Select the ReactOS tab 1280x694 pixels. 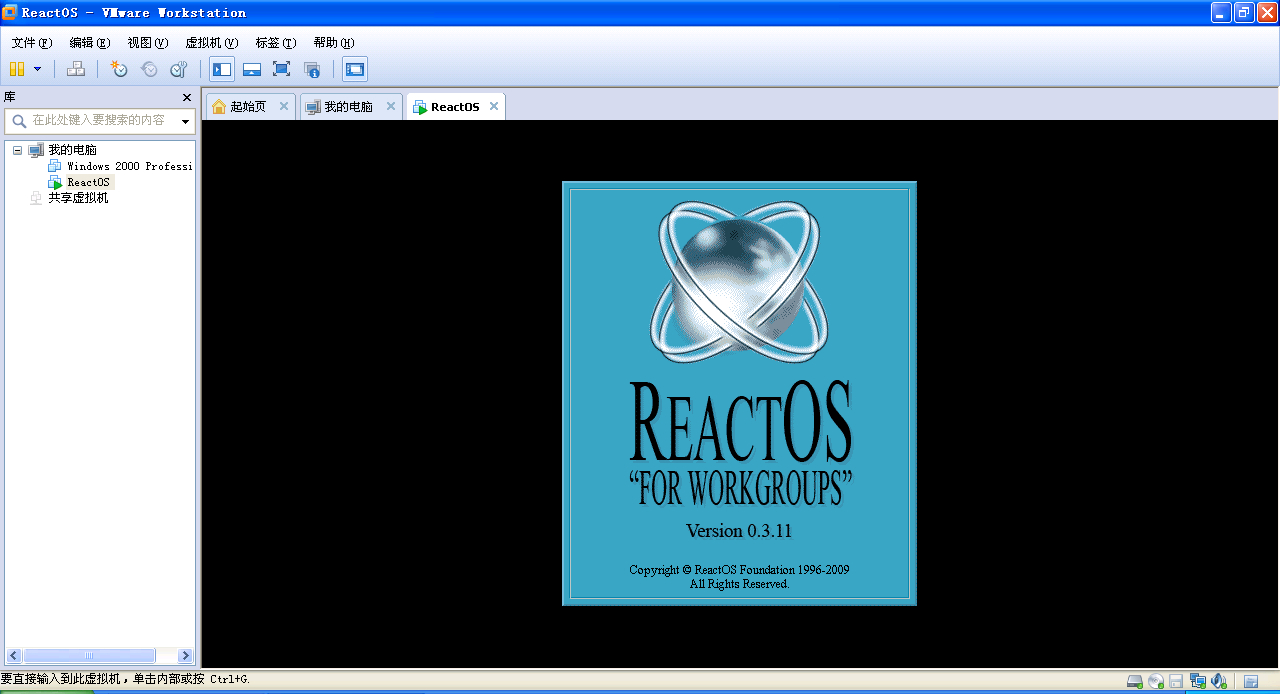(455, 107)
